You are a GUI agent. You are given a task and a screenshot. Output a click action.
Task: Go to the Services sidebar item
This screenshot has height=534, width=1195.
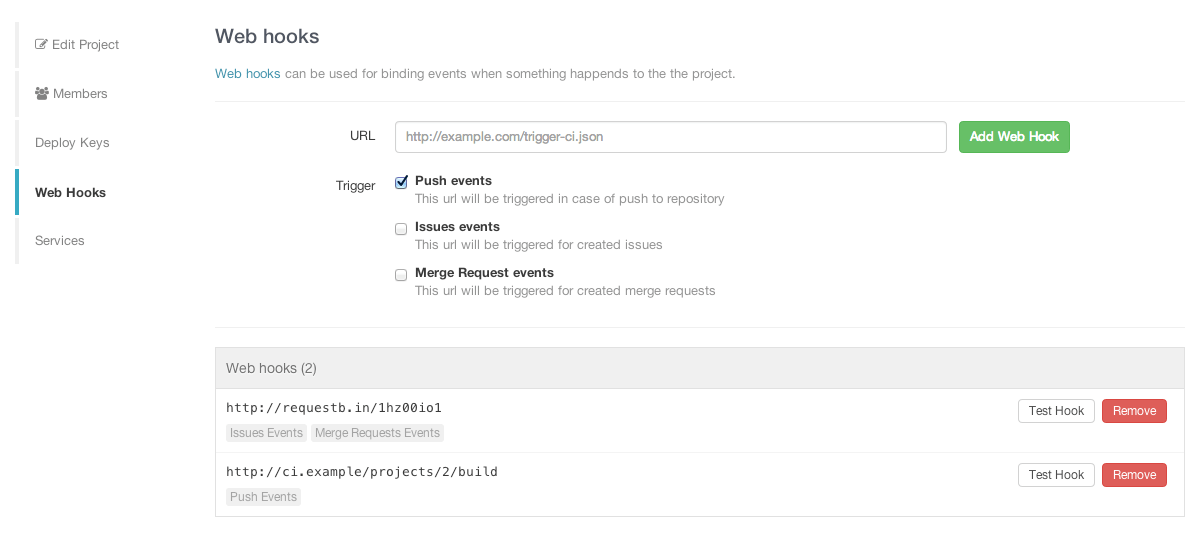click(x=60, y=241)
